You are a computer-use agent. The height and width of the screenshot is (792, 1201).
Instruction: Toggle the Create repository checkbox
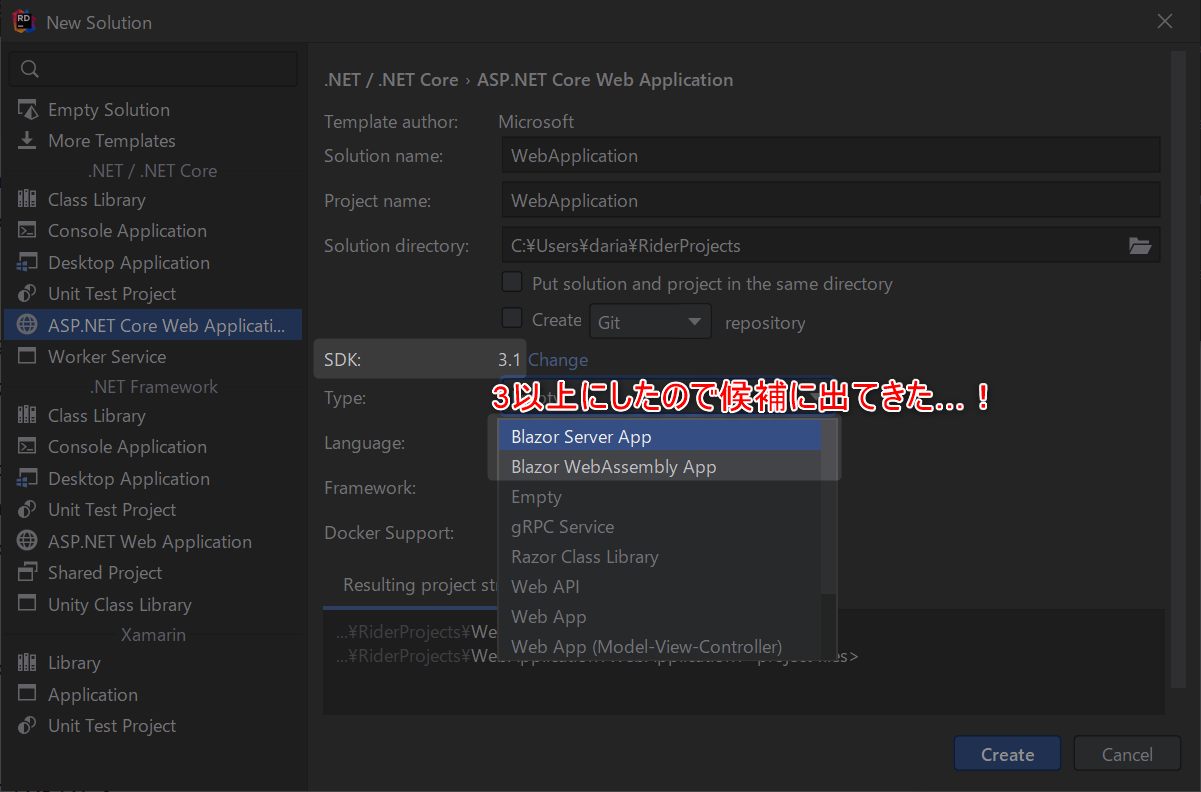[512, 319]
